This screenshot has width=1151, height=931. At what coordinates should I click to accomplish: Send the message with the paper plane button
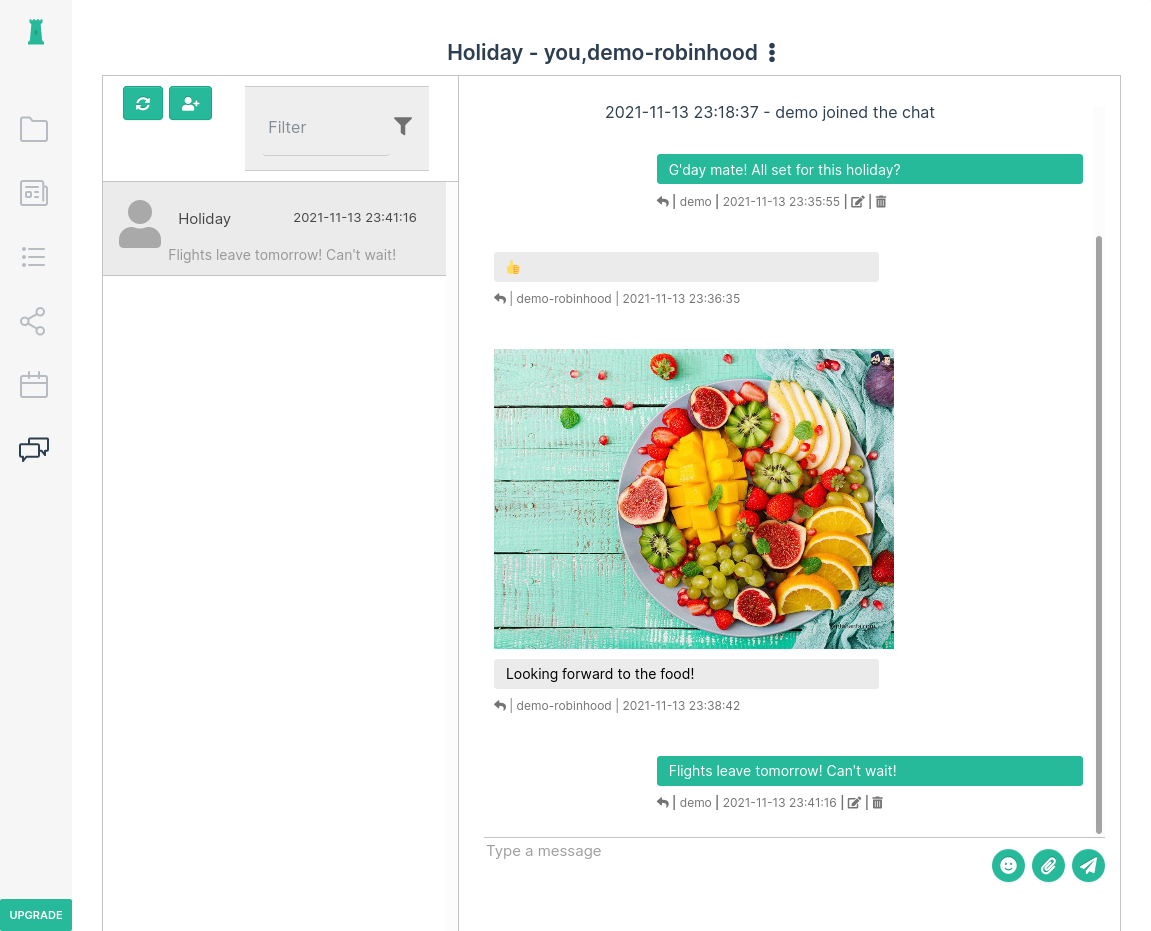click(1088, 865)
